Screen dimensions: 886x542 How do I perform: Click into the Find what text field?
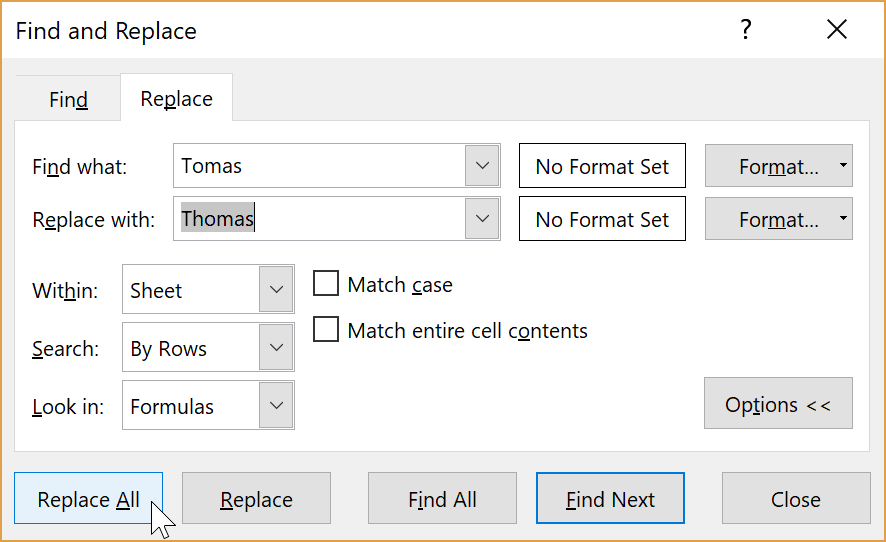coord(319,166)
